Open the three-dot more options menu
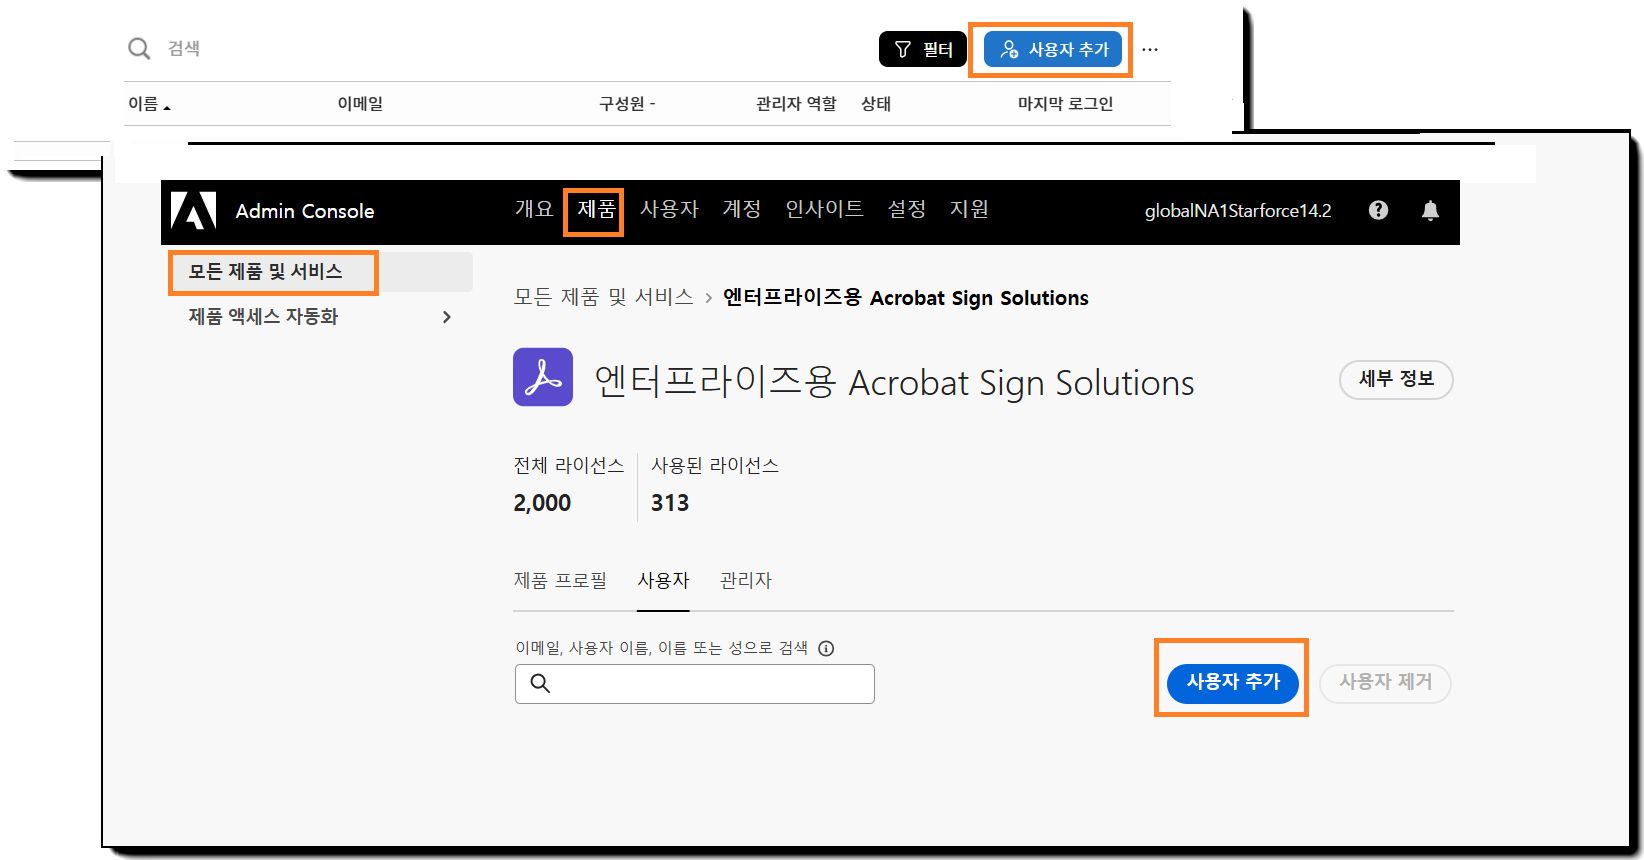Screen dimensions: 1644x860 1150,49
